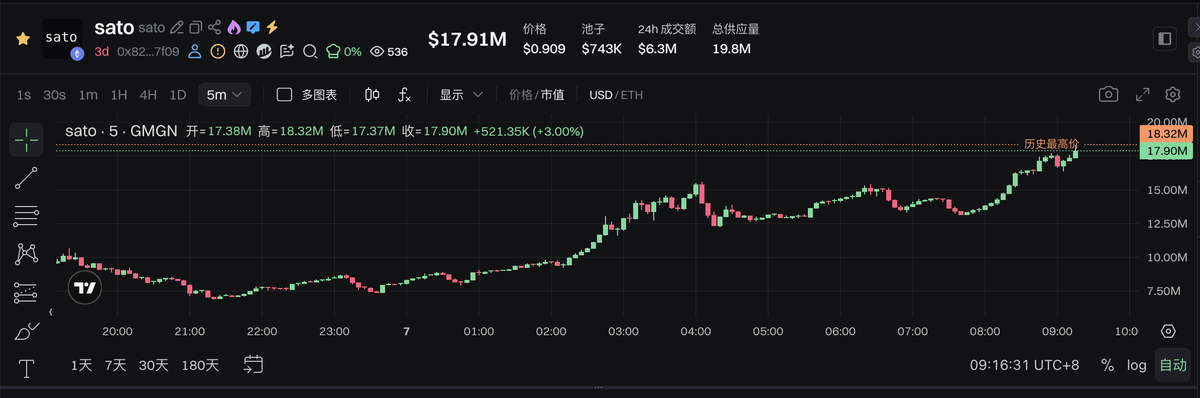Set range to 7天
Viewport: 1200px width, 398px height.
tap(116, 365)
